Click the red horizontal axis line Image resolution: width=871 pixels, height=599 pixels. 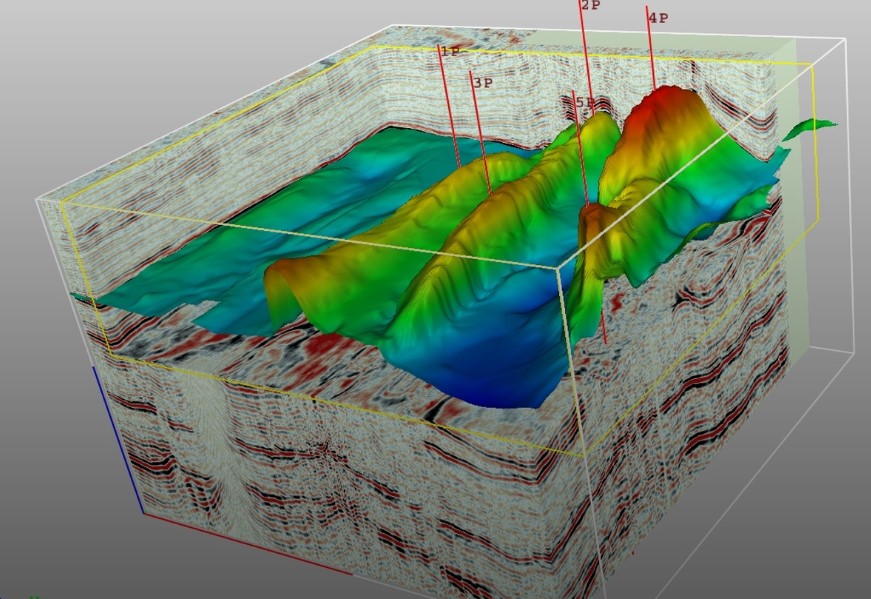click(247, 545)
